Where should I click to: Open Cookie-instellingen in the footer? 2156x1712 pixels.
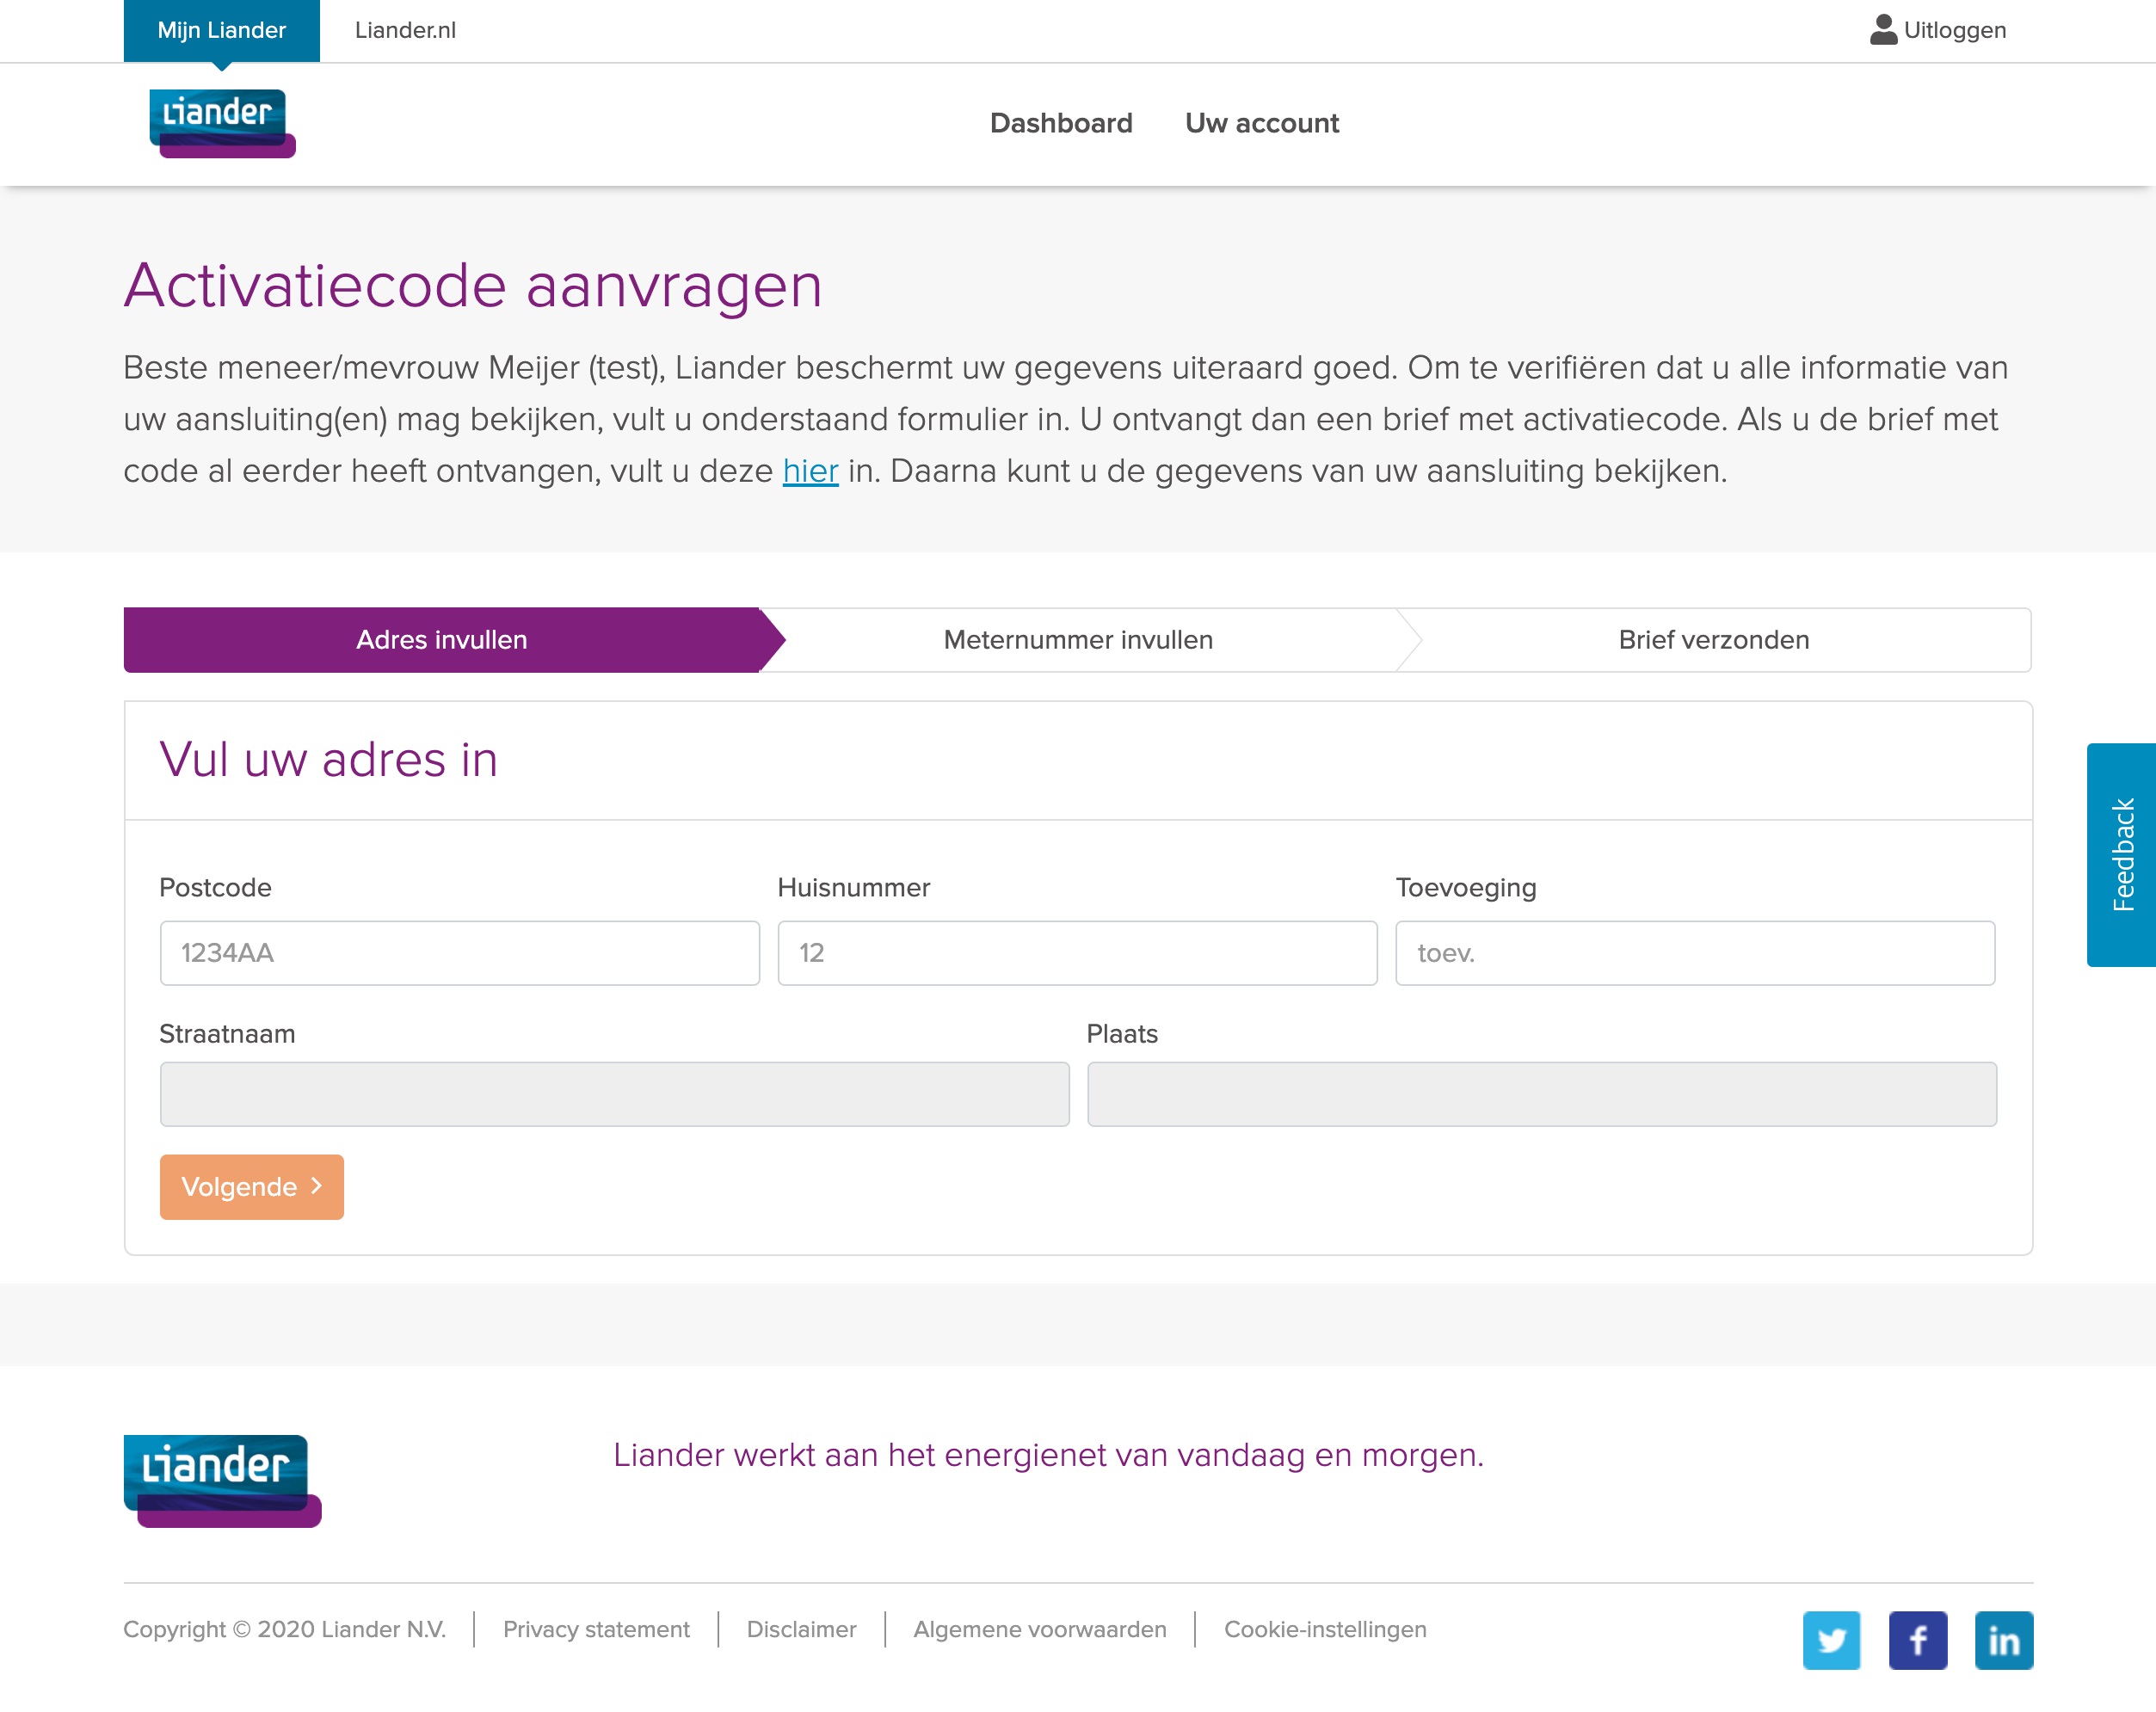(1324, 1629)
